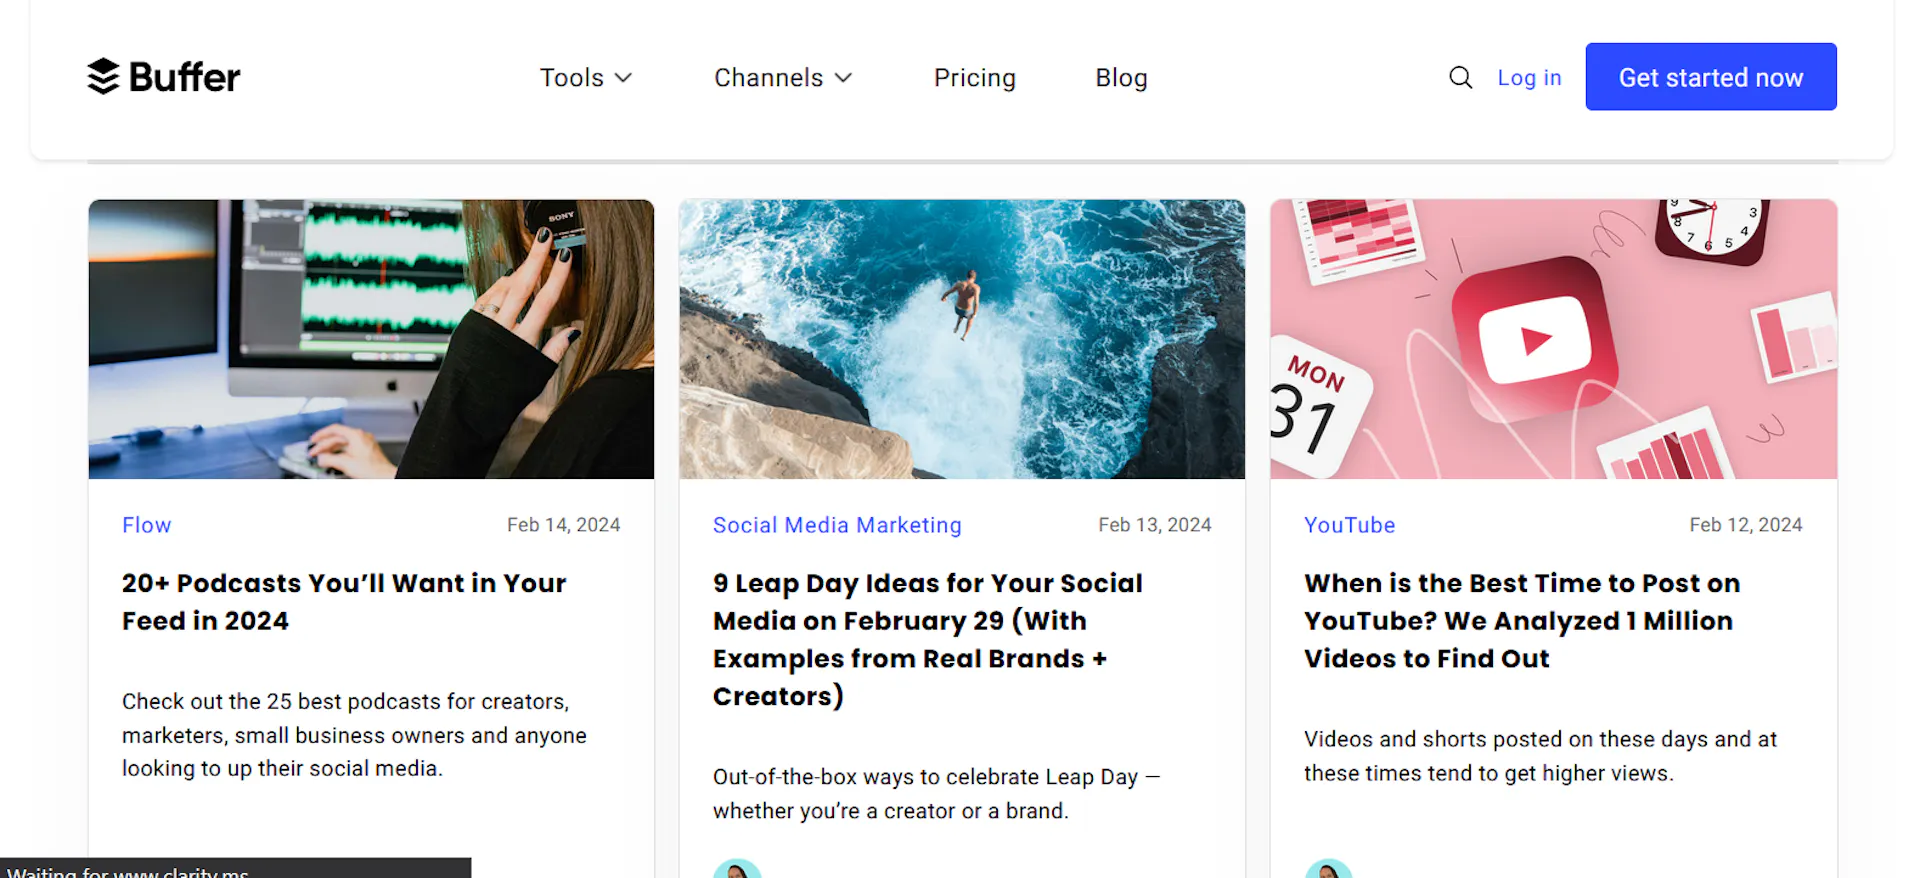Viewport: 1920px width, 878px height.
Task: Click the 'Videos and shorts posted' excerpt
Action: 1540,756
